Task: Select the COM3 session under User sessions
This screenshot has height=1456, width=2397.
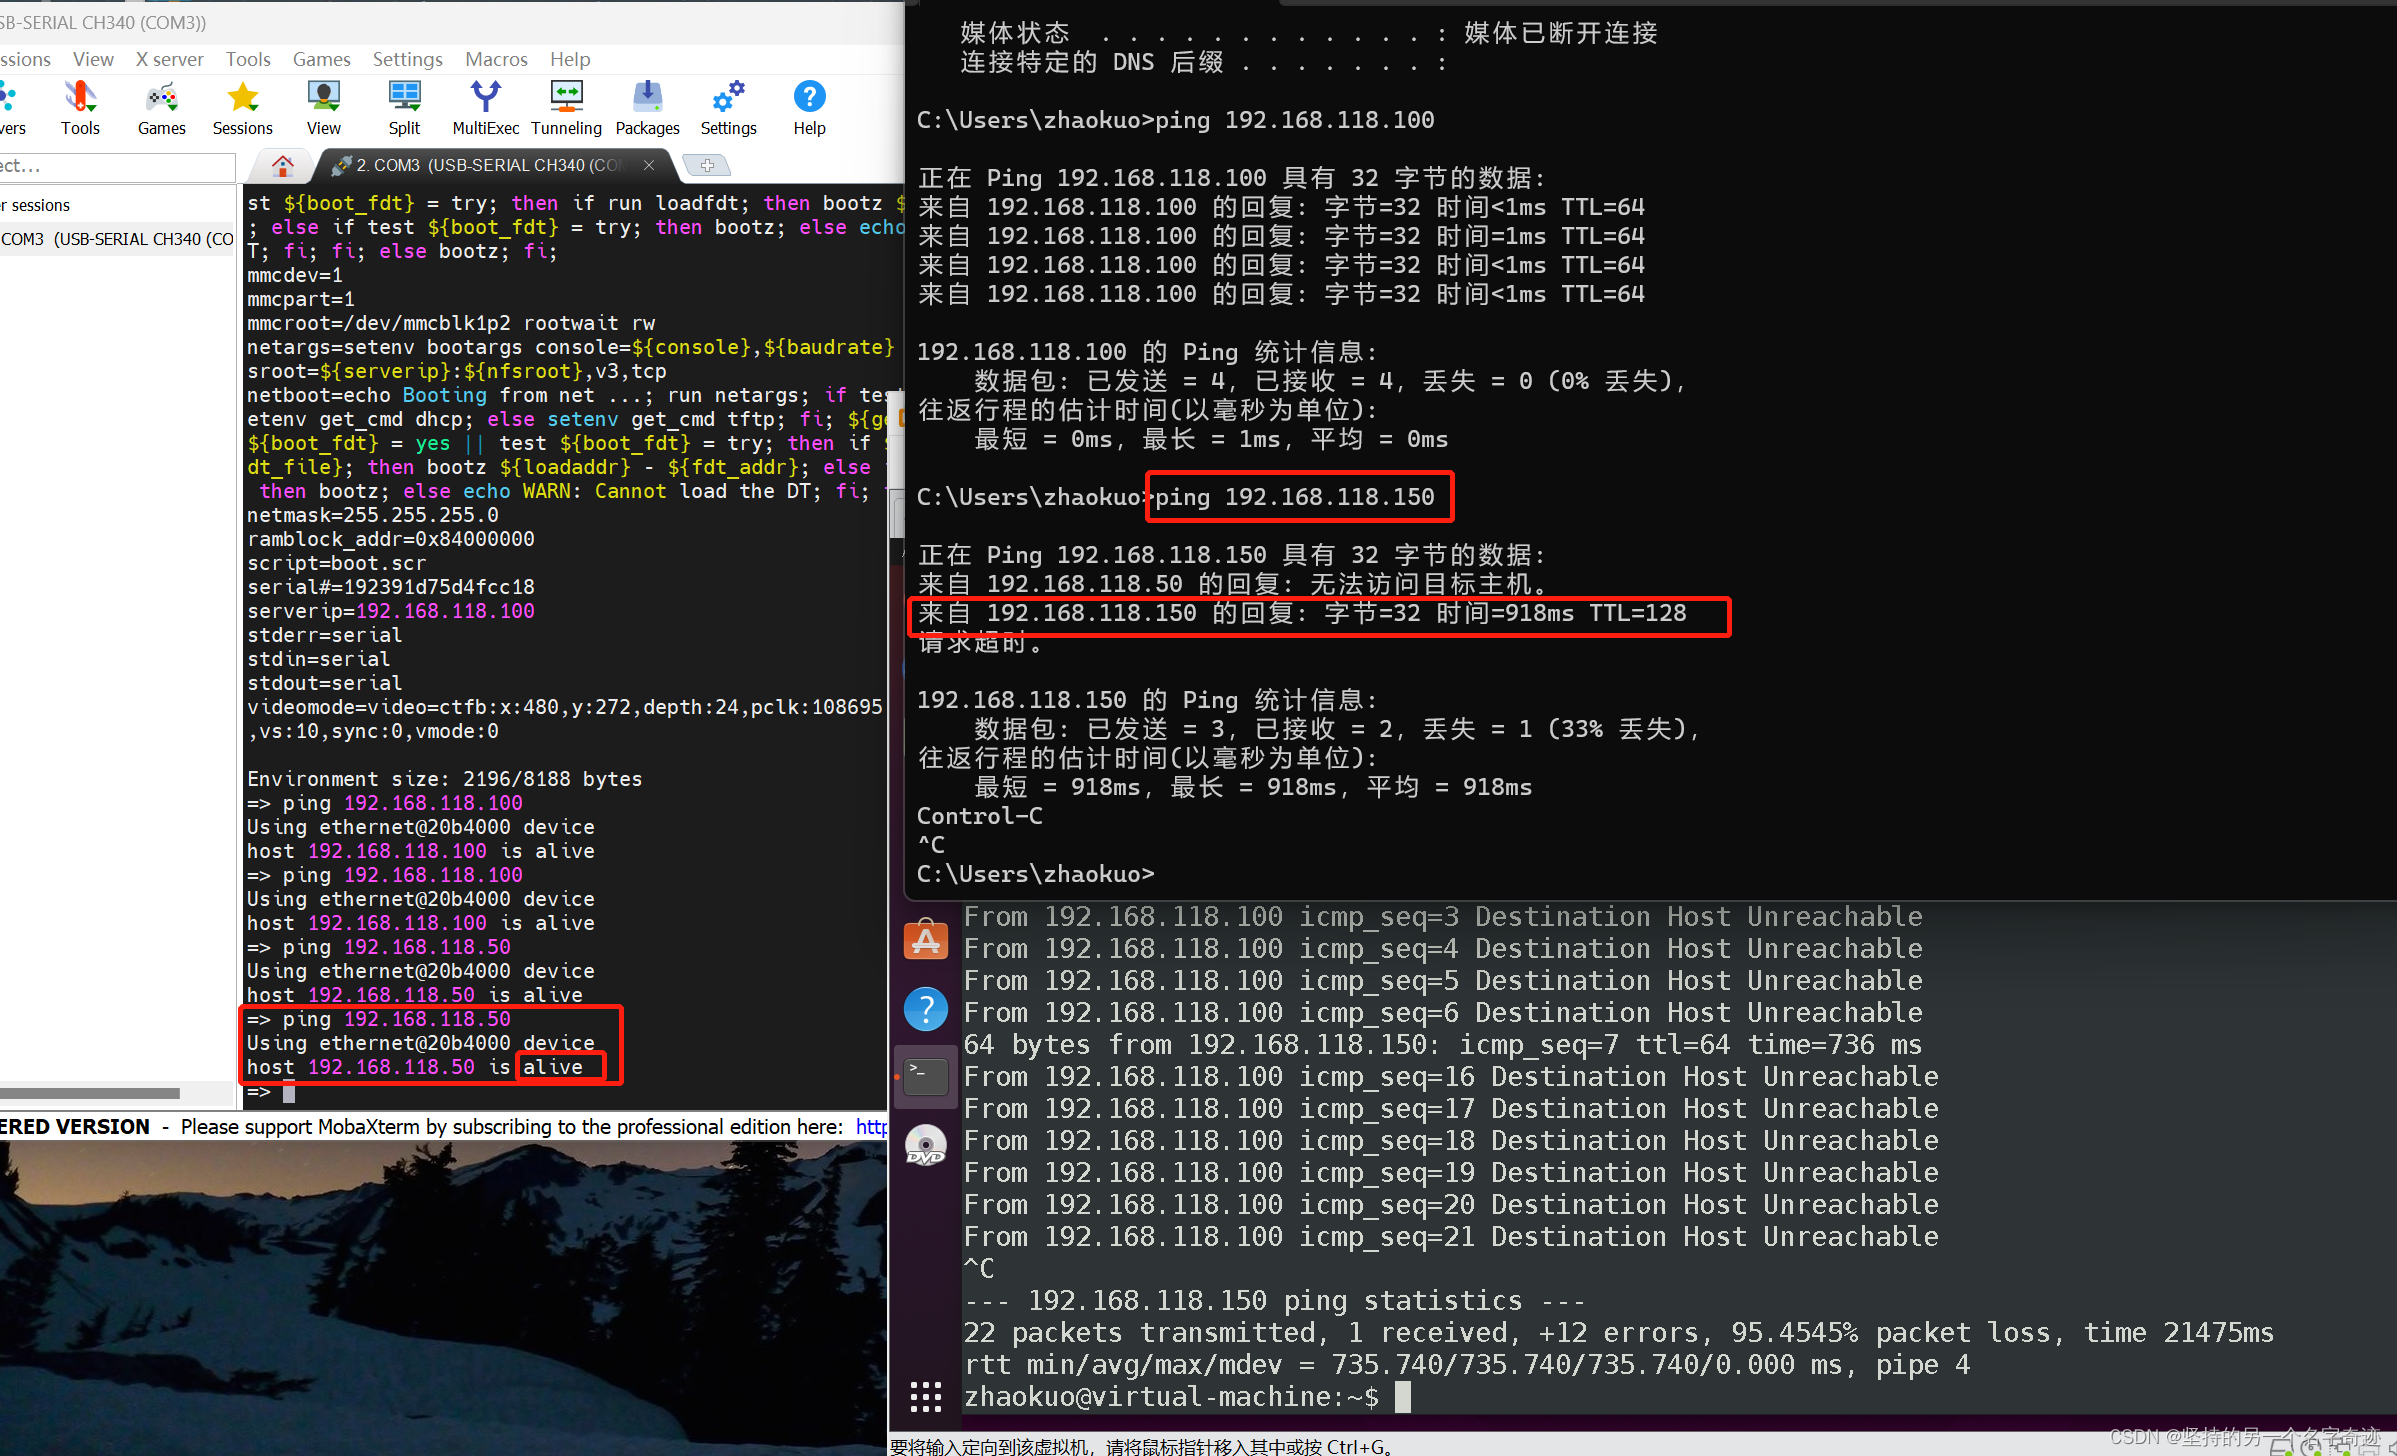Action: click(x=117, y=238)
